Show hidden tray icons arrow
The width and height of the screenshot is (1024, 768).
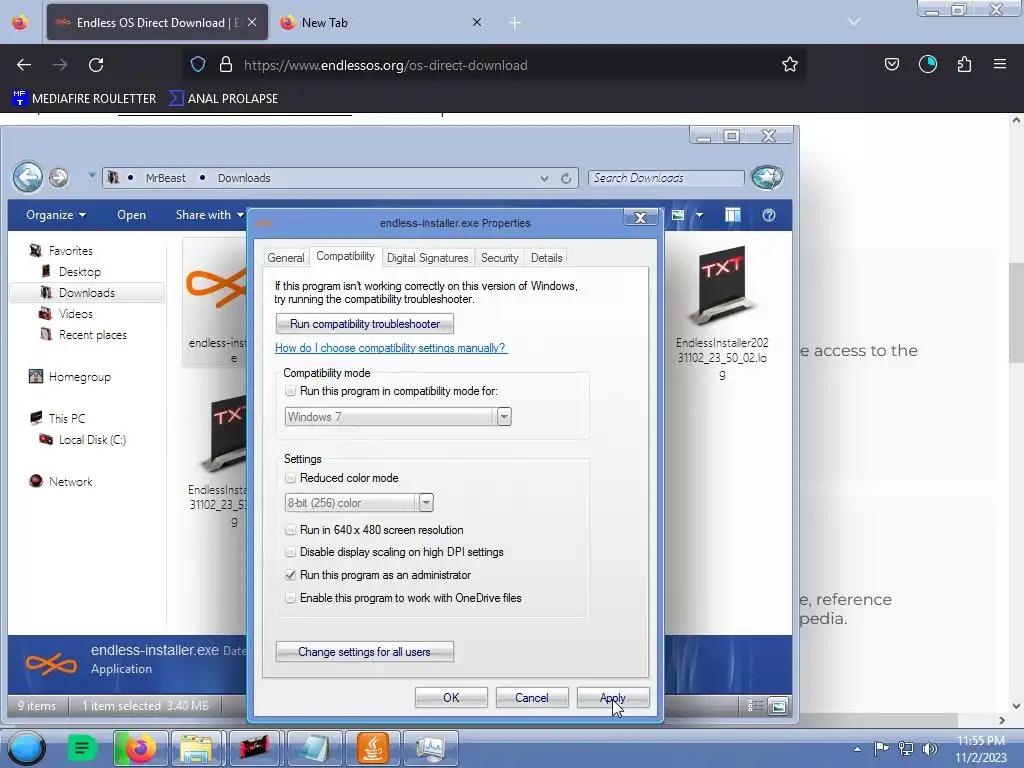(857, 749)
